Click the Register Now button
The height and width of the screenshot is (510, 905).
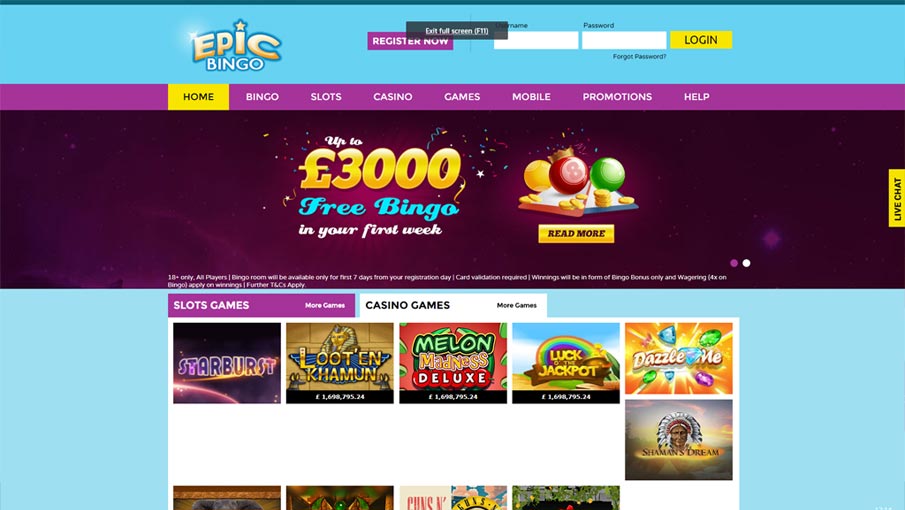(410, 41)
